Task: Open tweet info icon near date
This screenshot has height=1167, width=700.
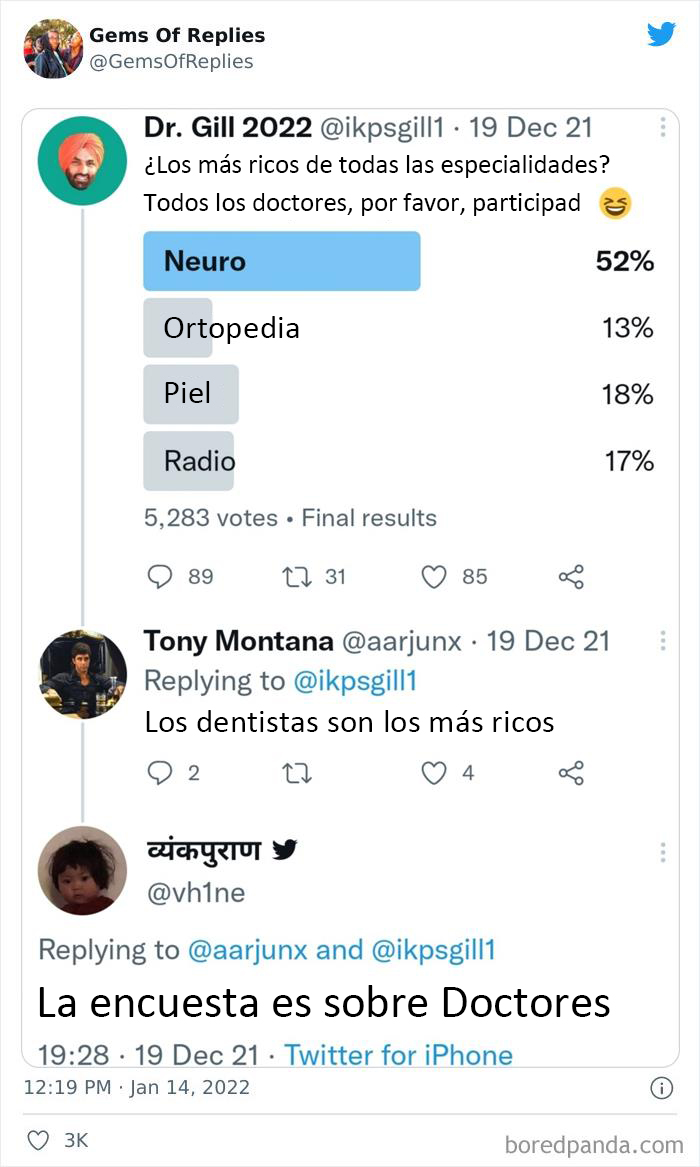Action: 662,1088
